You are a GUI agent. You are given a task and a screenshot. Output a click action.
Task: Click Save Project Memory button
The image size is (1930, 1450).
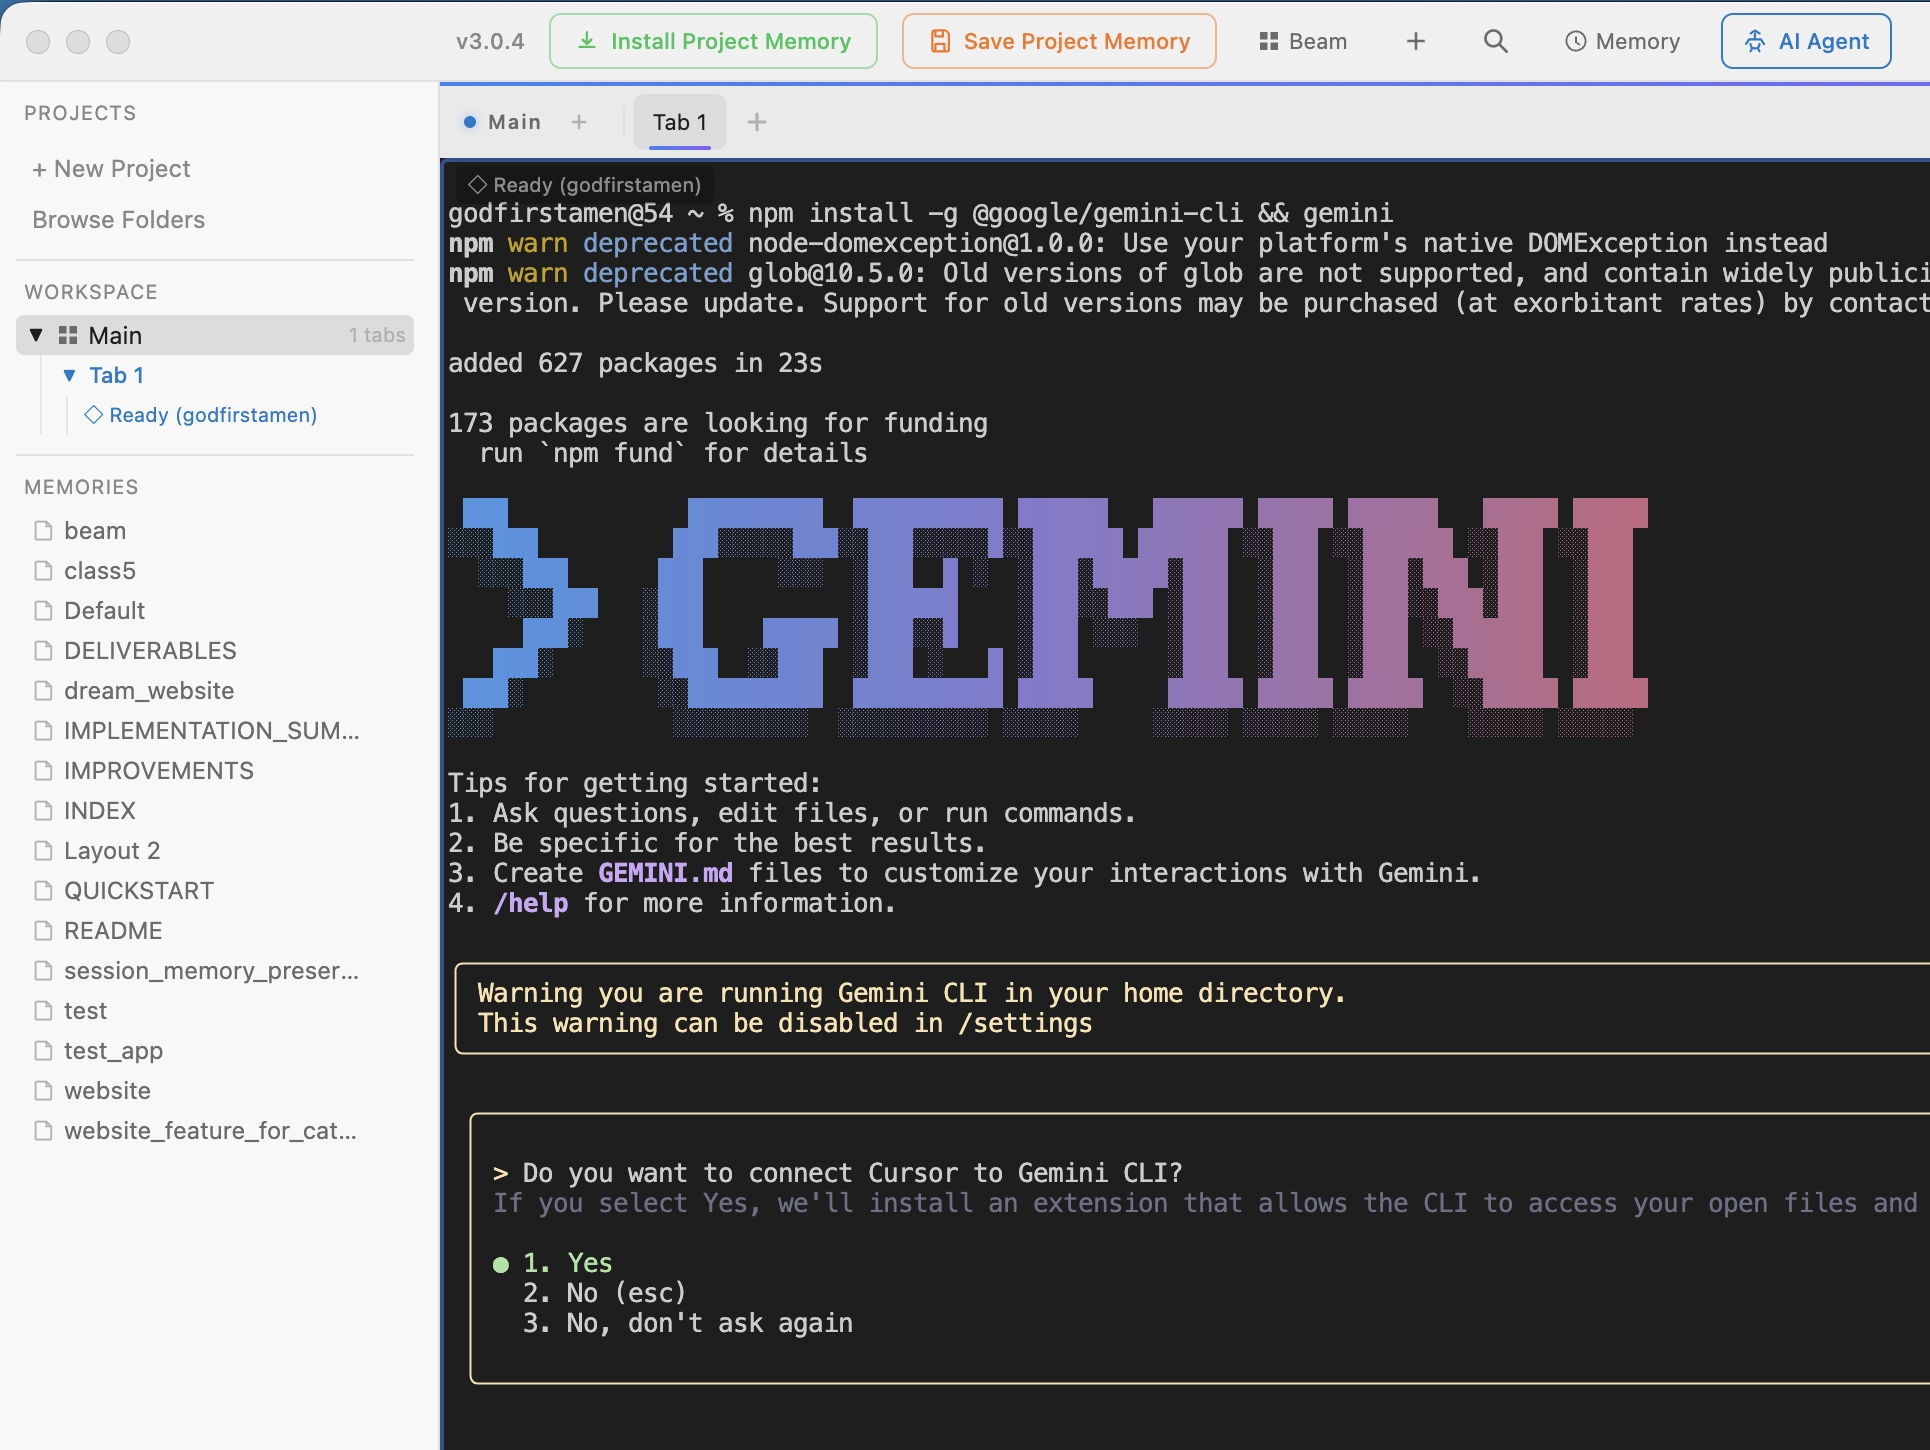(x=1059, y=41)
